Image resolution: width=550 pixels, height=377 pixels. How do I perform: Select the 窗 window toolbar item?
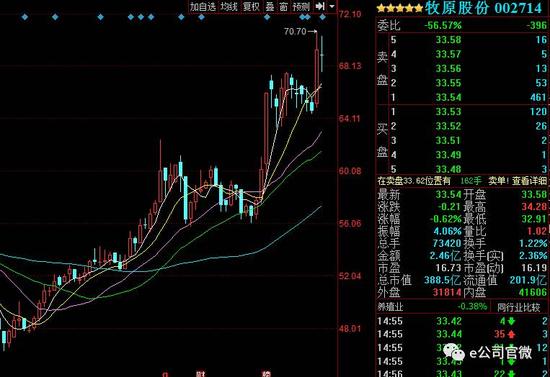pos(283,6)
